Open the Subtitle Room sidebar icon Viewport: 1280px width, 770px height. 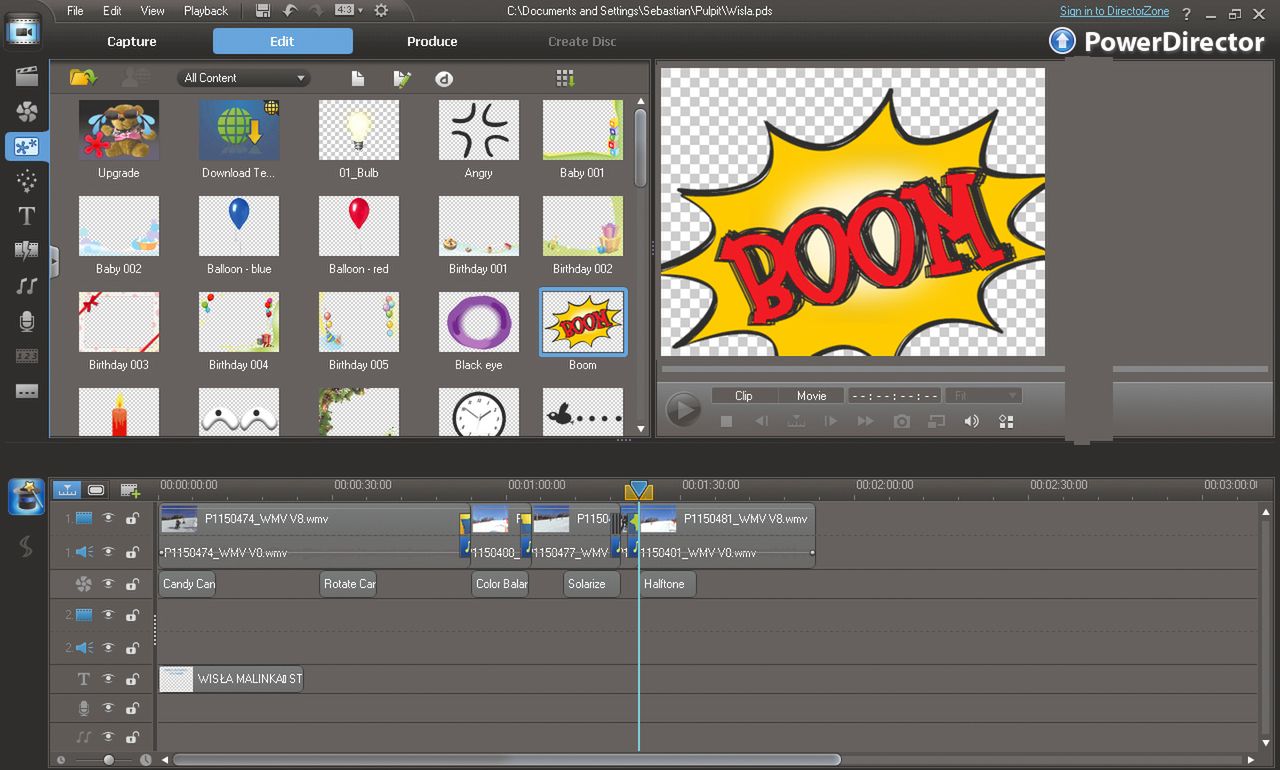[26, 391]
